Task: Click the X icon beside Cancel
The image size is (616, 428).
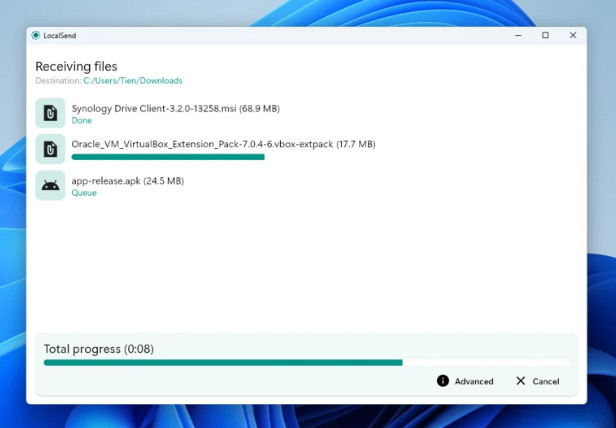Action: coord(521,381)
